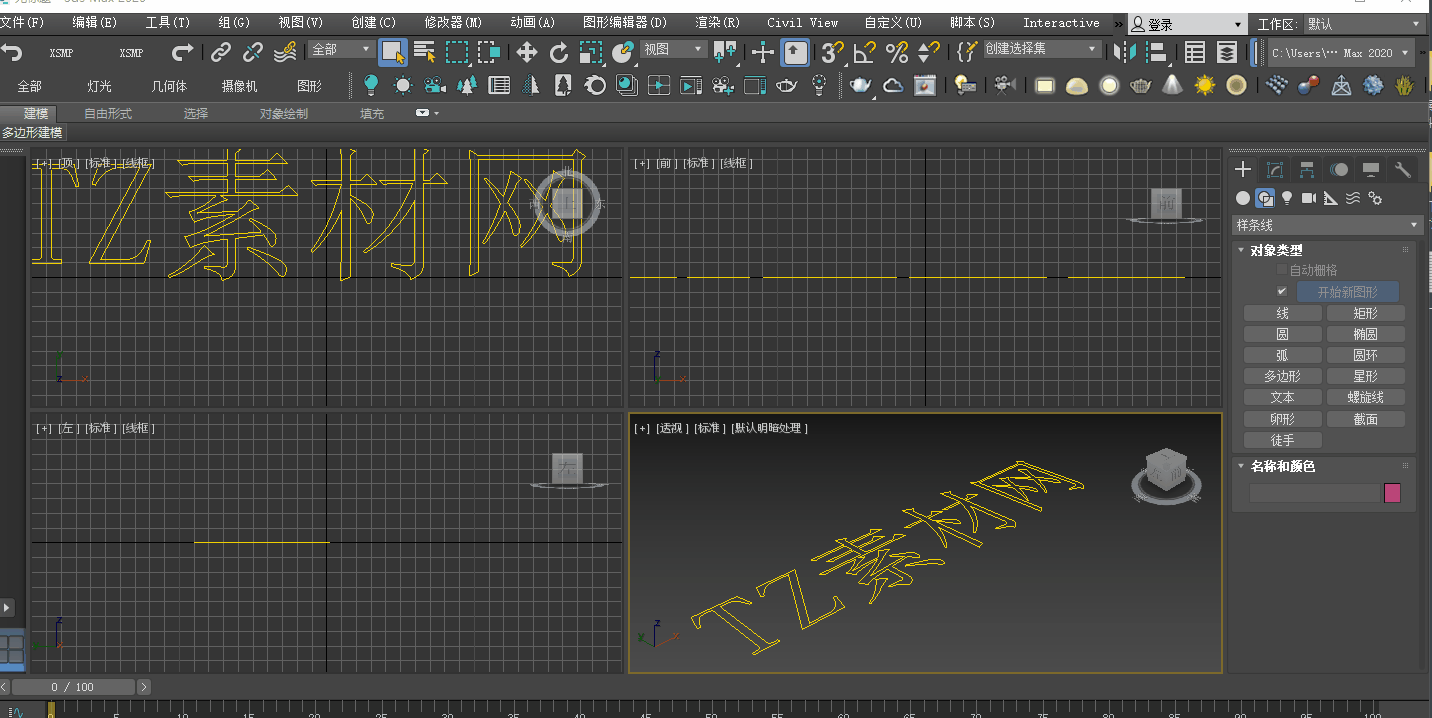Open the 登录 account dropdown
1432x718 pixels.
tap(1187, 24)
